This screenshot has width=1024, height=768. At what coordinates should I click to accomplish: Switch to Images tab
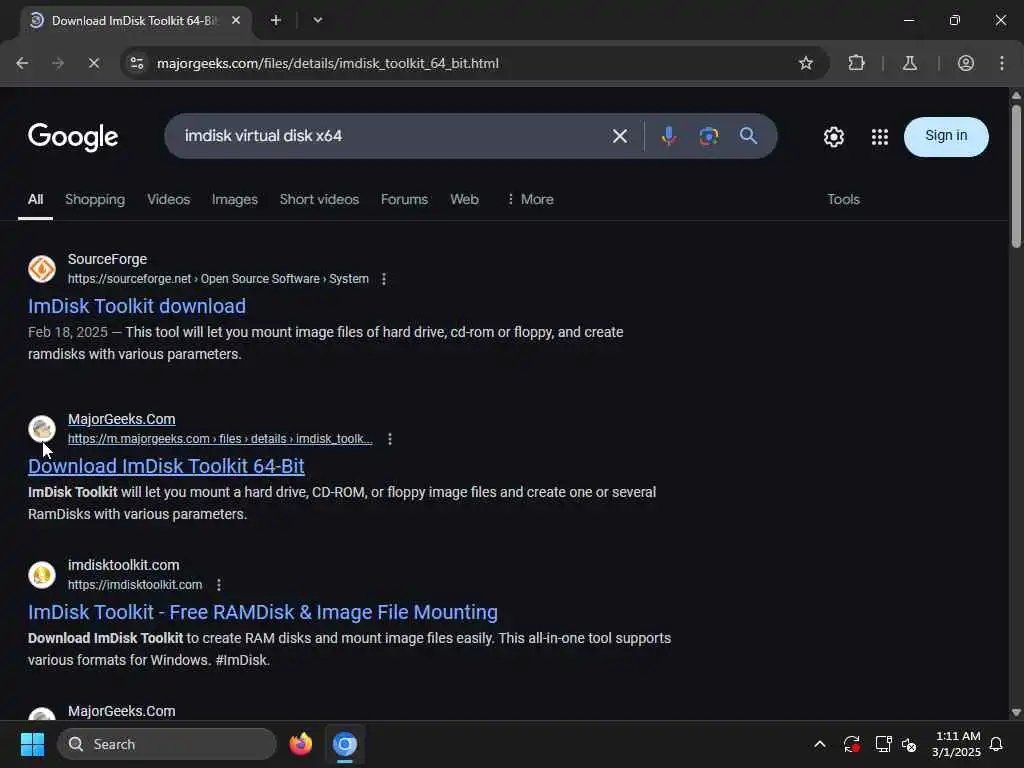pos(234,200)
